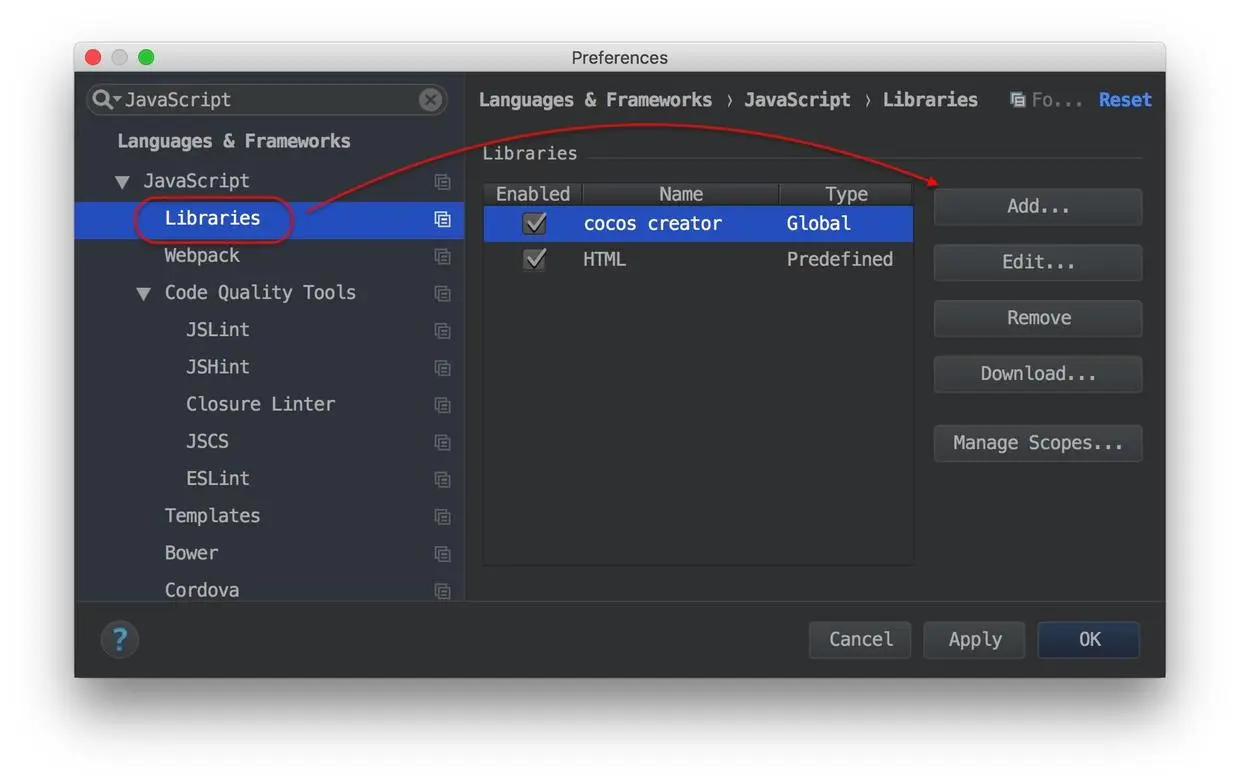The width and height of the screenshot is (1240, 784).
Task: Click the Languages & Frameworks breadcrumb
Action: tap(595, 99)
